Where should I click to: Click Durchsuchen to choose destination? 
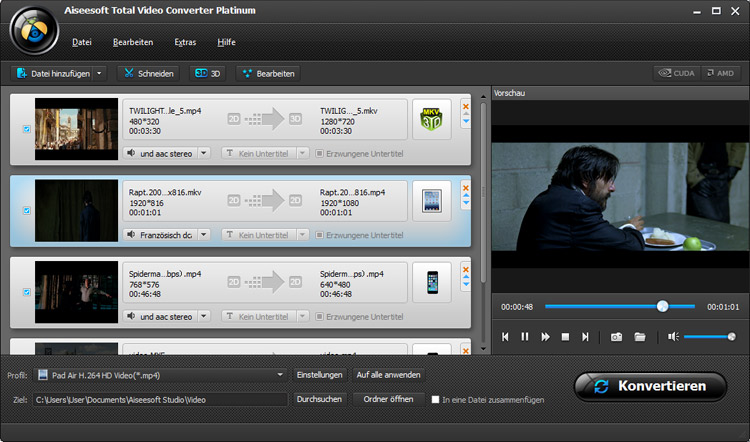[x=319, y=399]
